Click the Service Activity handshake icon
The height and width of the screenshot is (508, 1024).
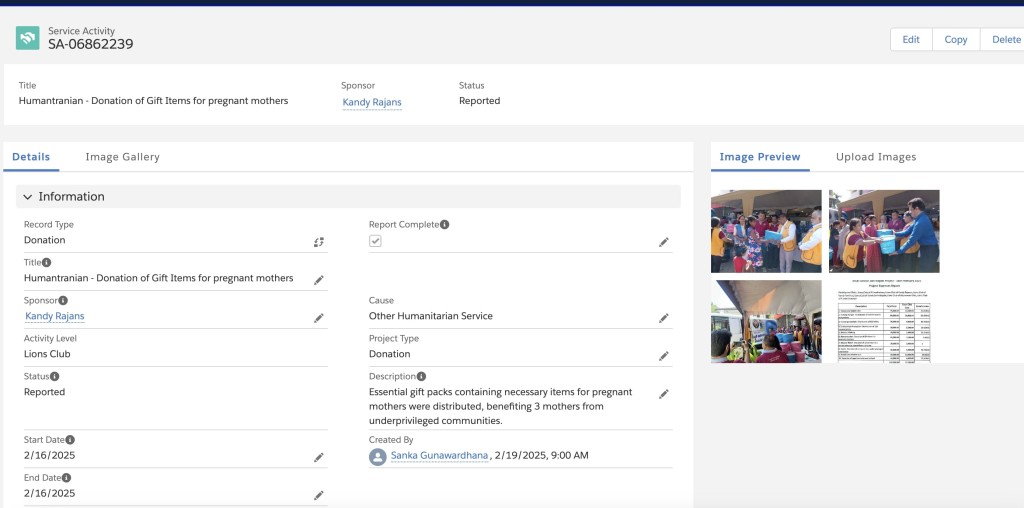coord(27,38)
